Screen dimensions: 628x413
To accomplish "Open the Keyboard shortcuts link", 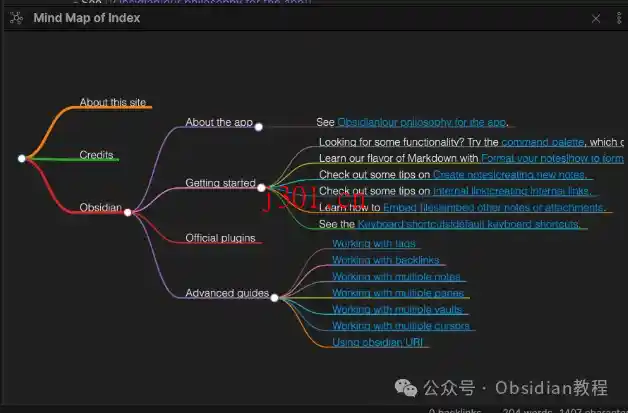I will [x=468, y=224].
